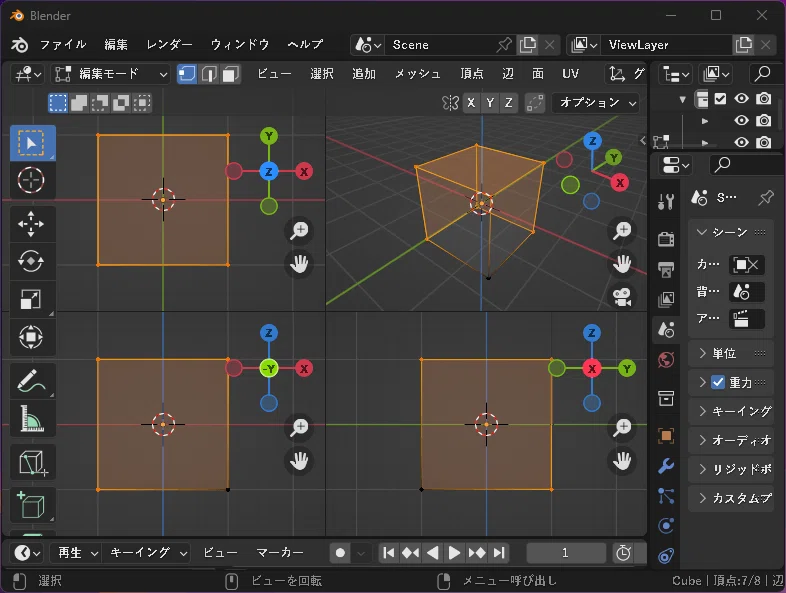Select the Rotate tool
786x593 pixels.
tap(31, 261)
